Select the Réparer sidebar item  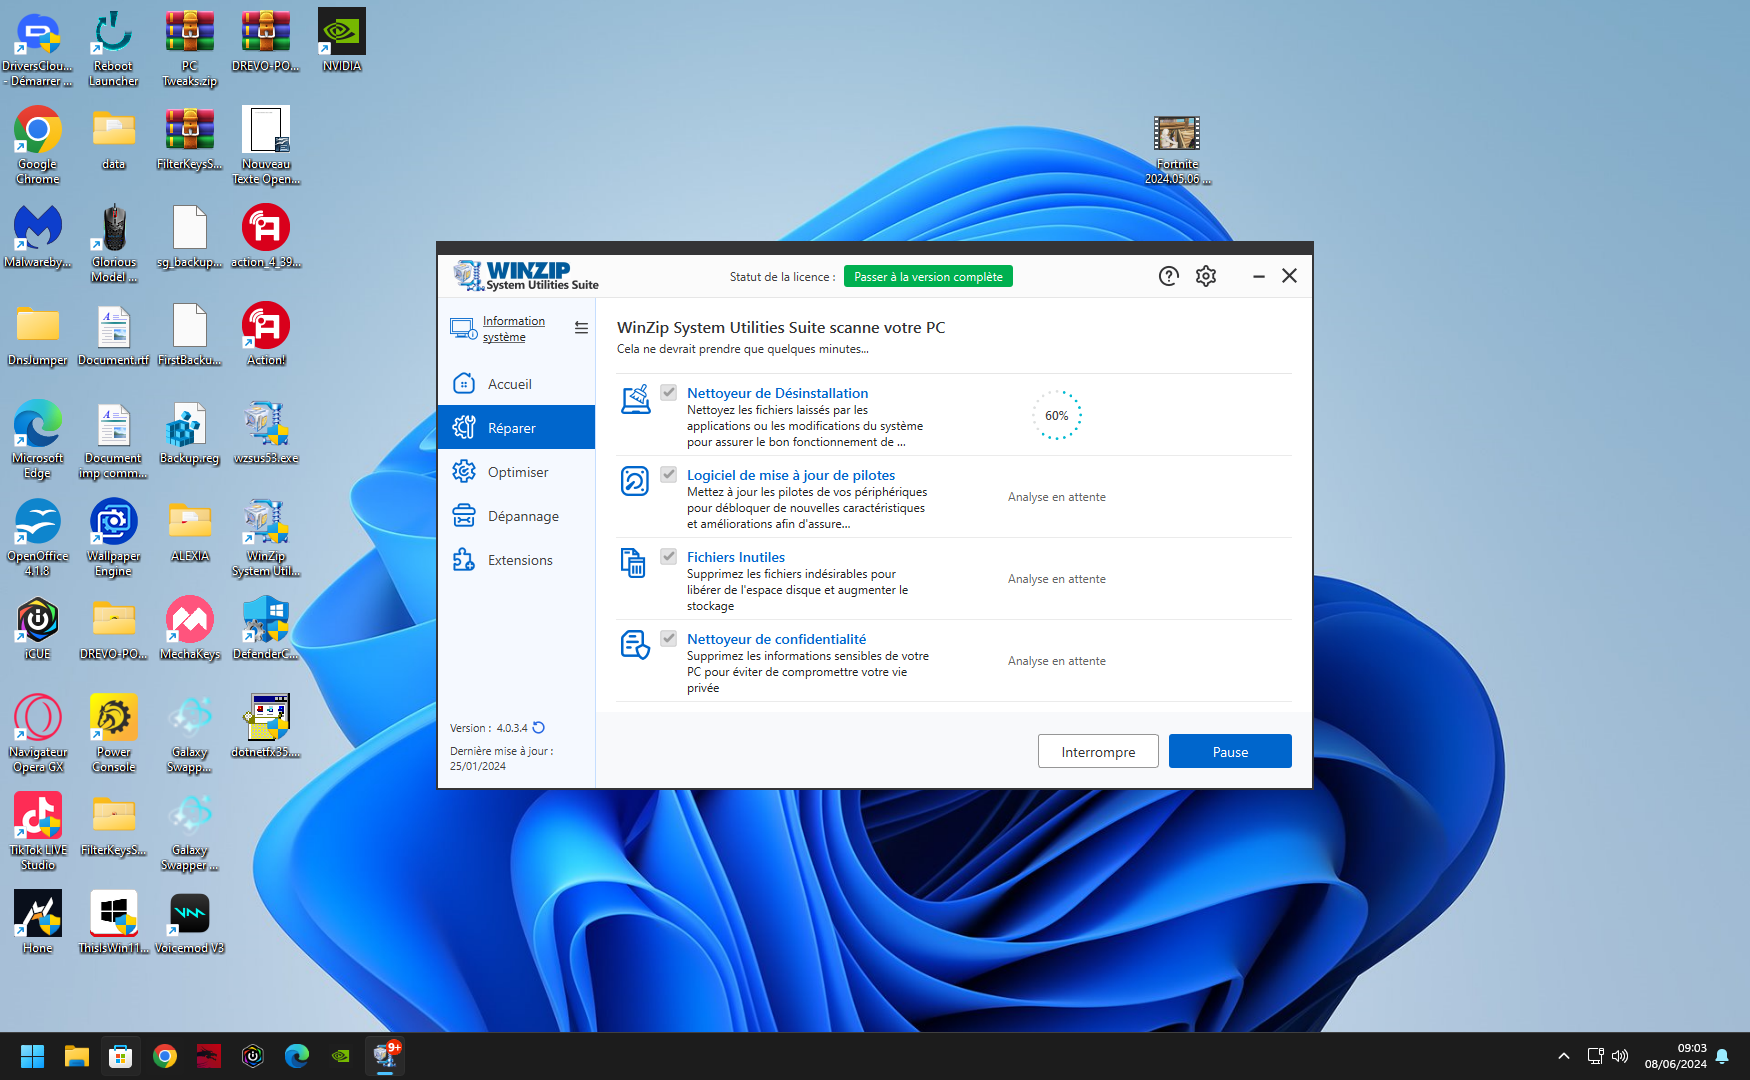(516, 428)
